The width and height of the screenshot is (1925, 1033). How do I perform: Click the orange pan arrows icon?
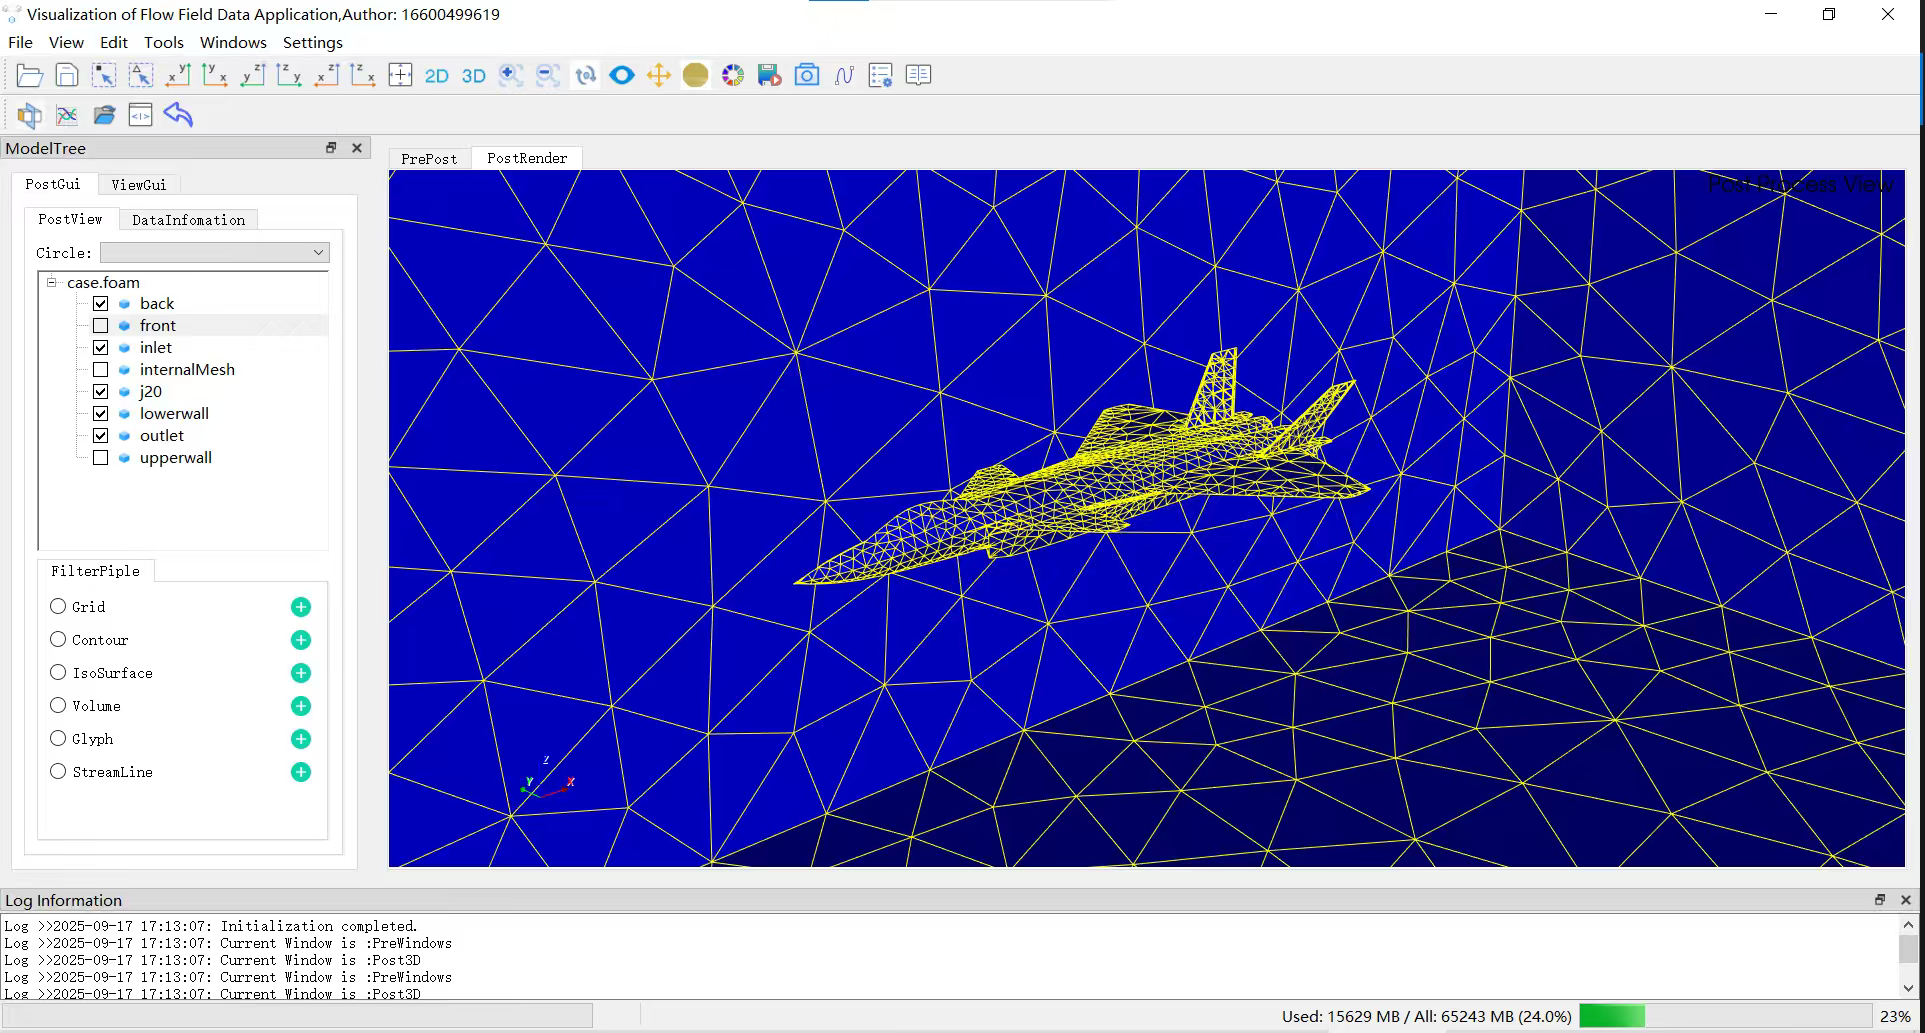[659, 76]
